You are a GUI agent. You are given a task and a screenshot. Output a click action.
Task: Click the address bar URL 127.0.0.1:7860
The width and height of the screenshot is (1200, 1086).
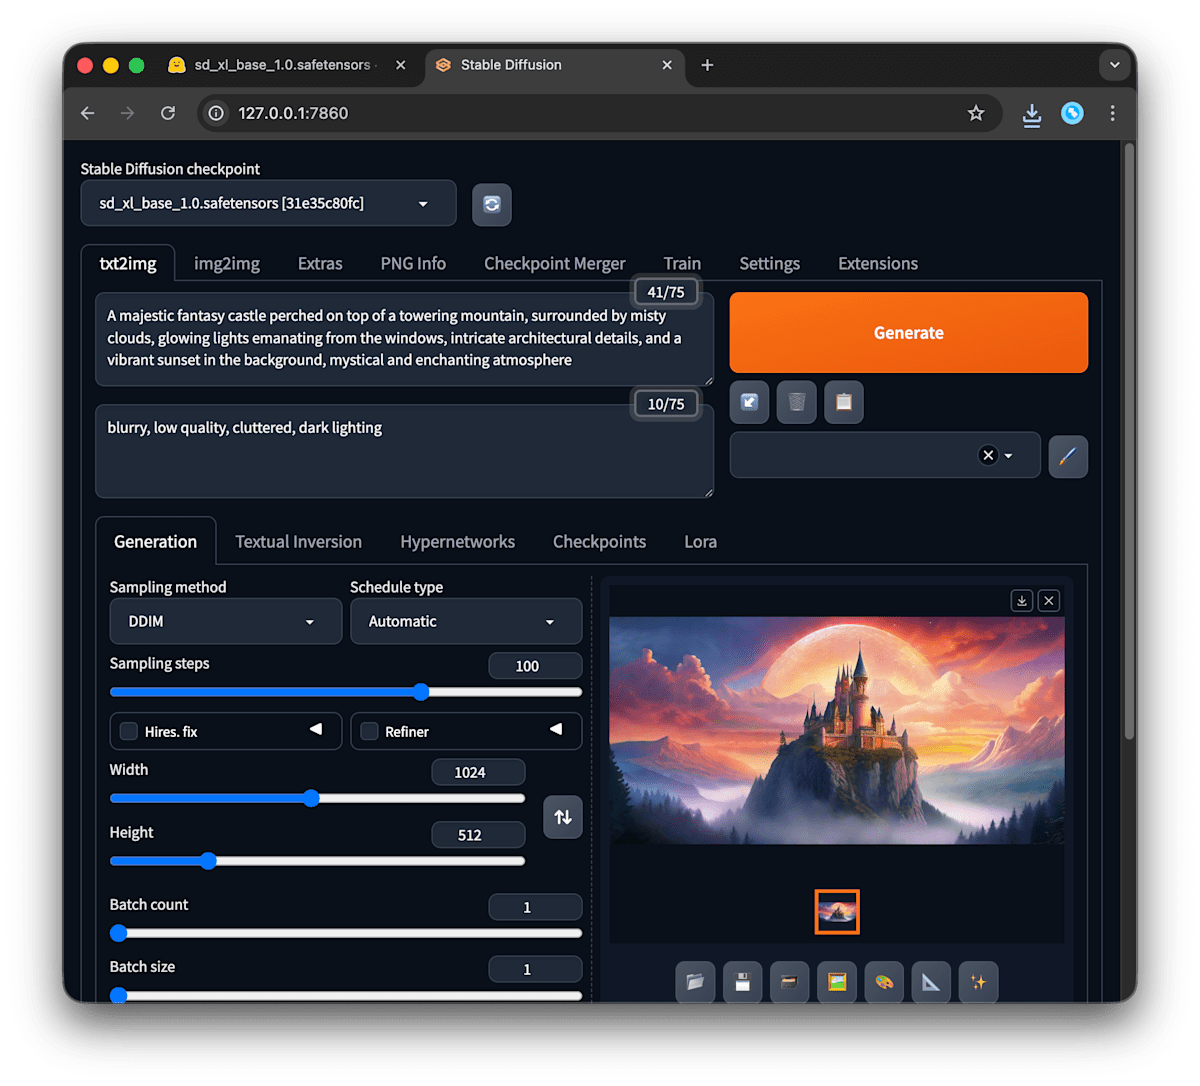point(293,113)
